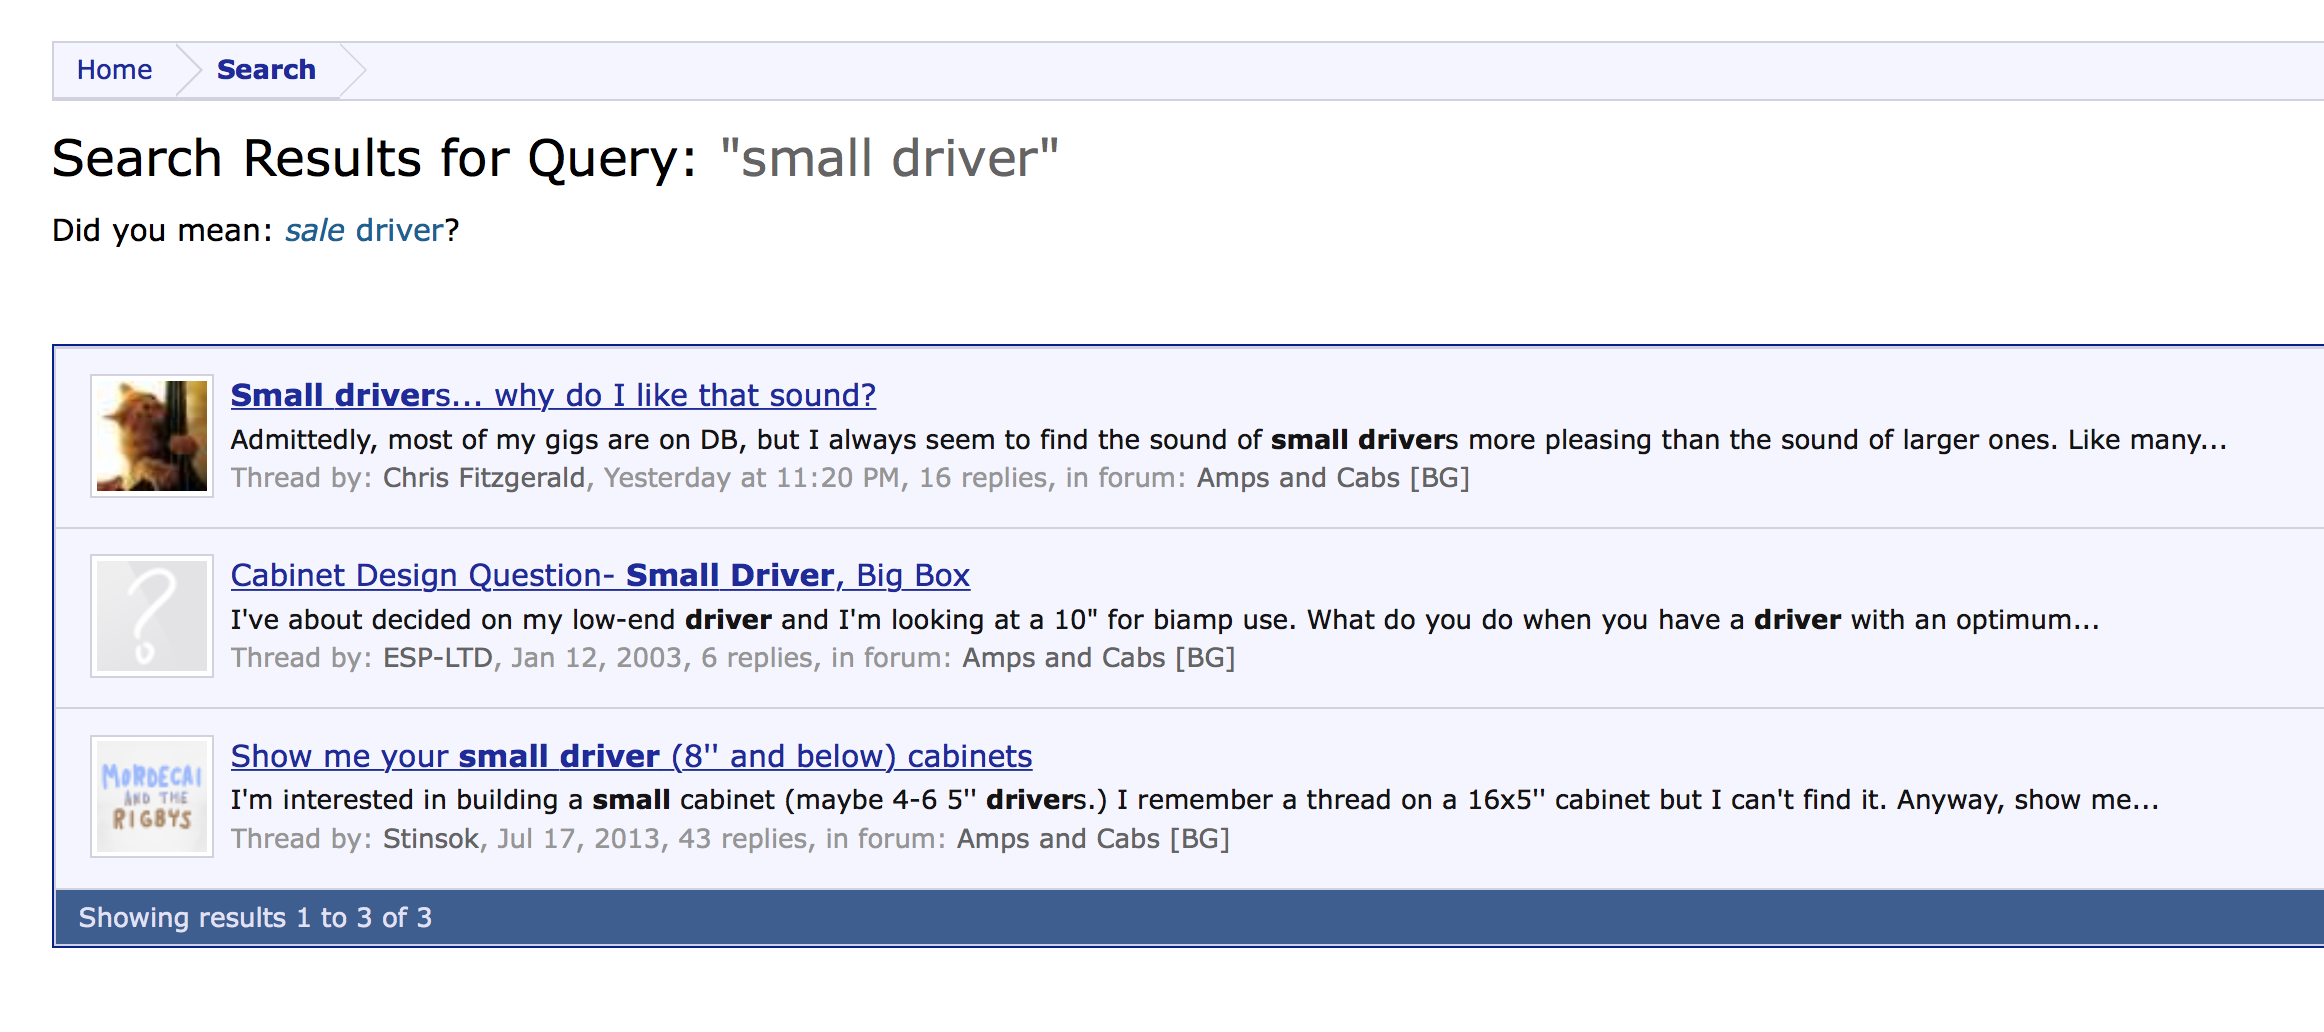Go to Home breadcrumb
This screenshot has width=2324, height=1032.
tap(114, 70)
